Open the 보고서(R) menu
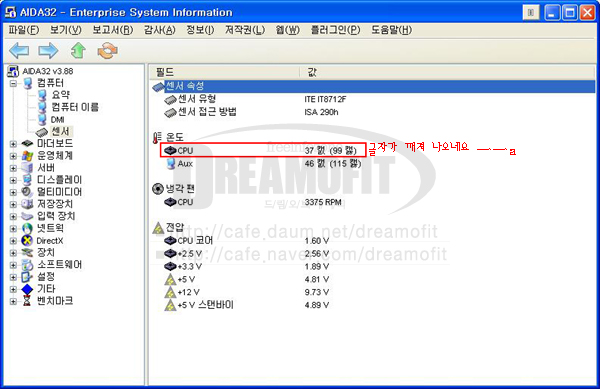This screenshot has width=600, height=389. 112,30
